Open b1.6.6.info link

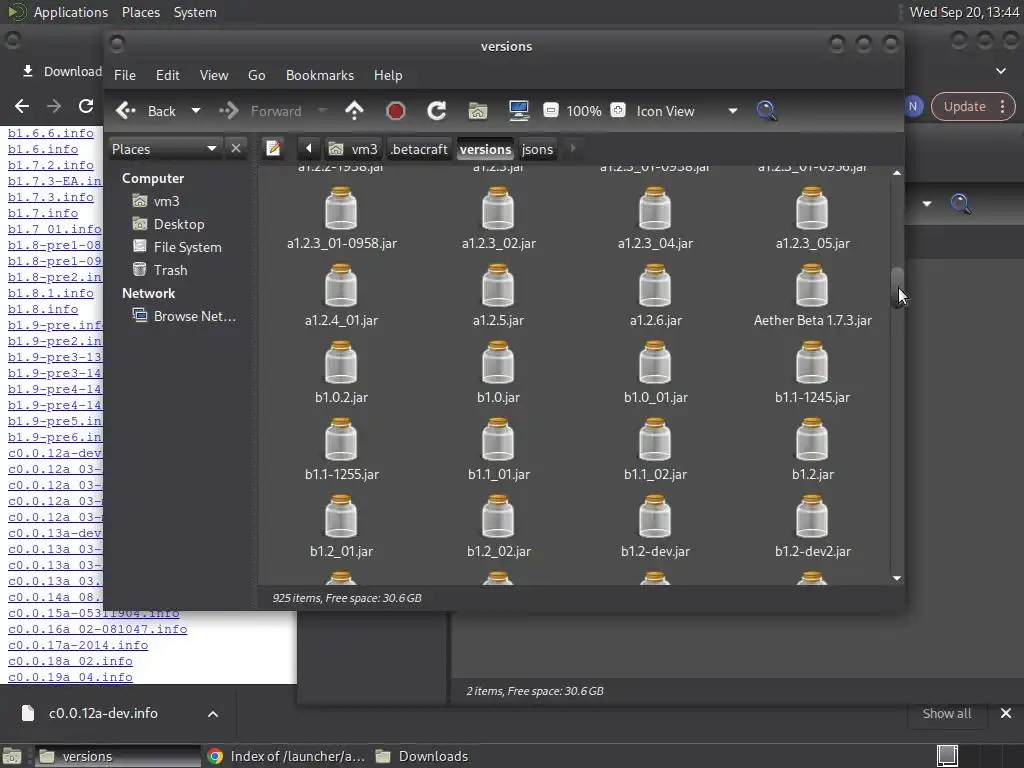click(x=51, y=133)
